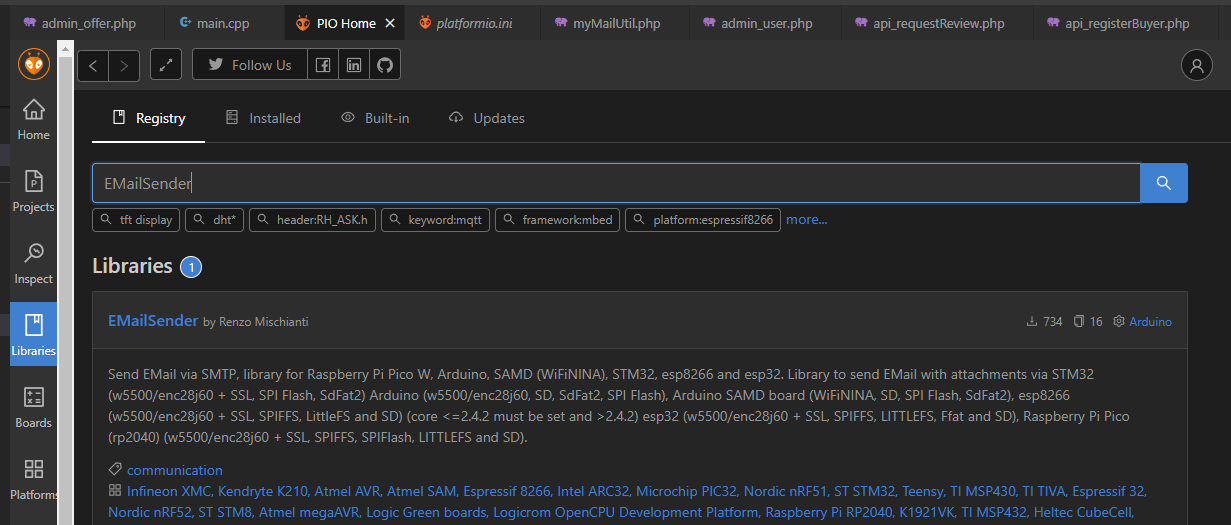Click the examples count 16 stat
The height and width of the screenshot is (525, 1231).
click(x=1088, y=322)
